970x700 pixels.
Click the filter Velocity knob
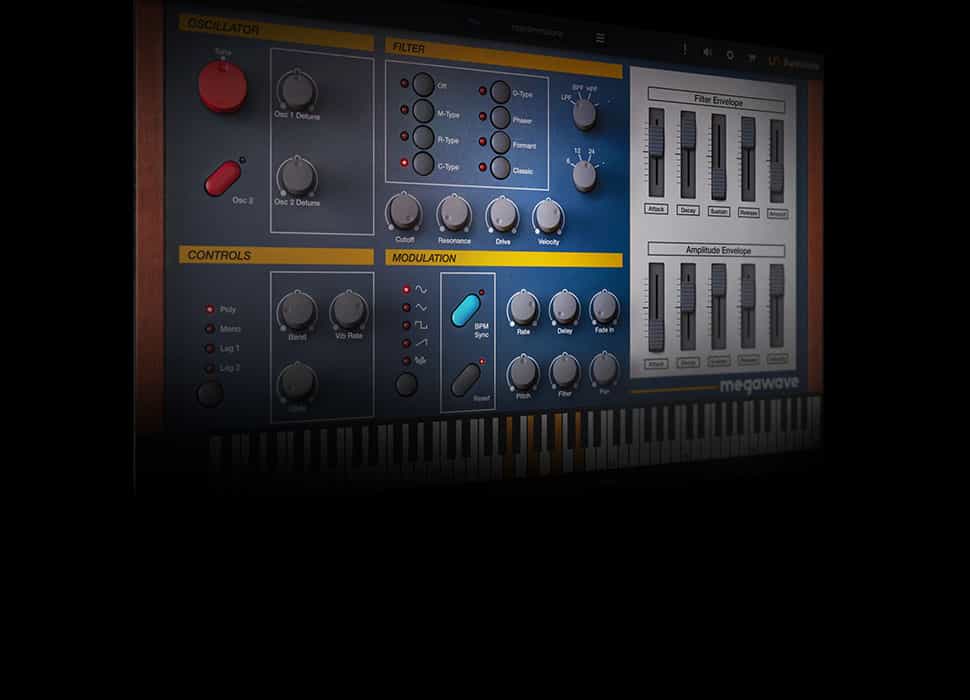[548, 216]
